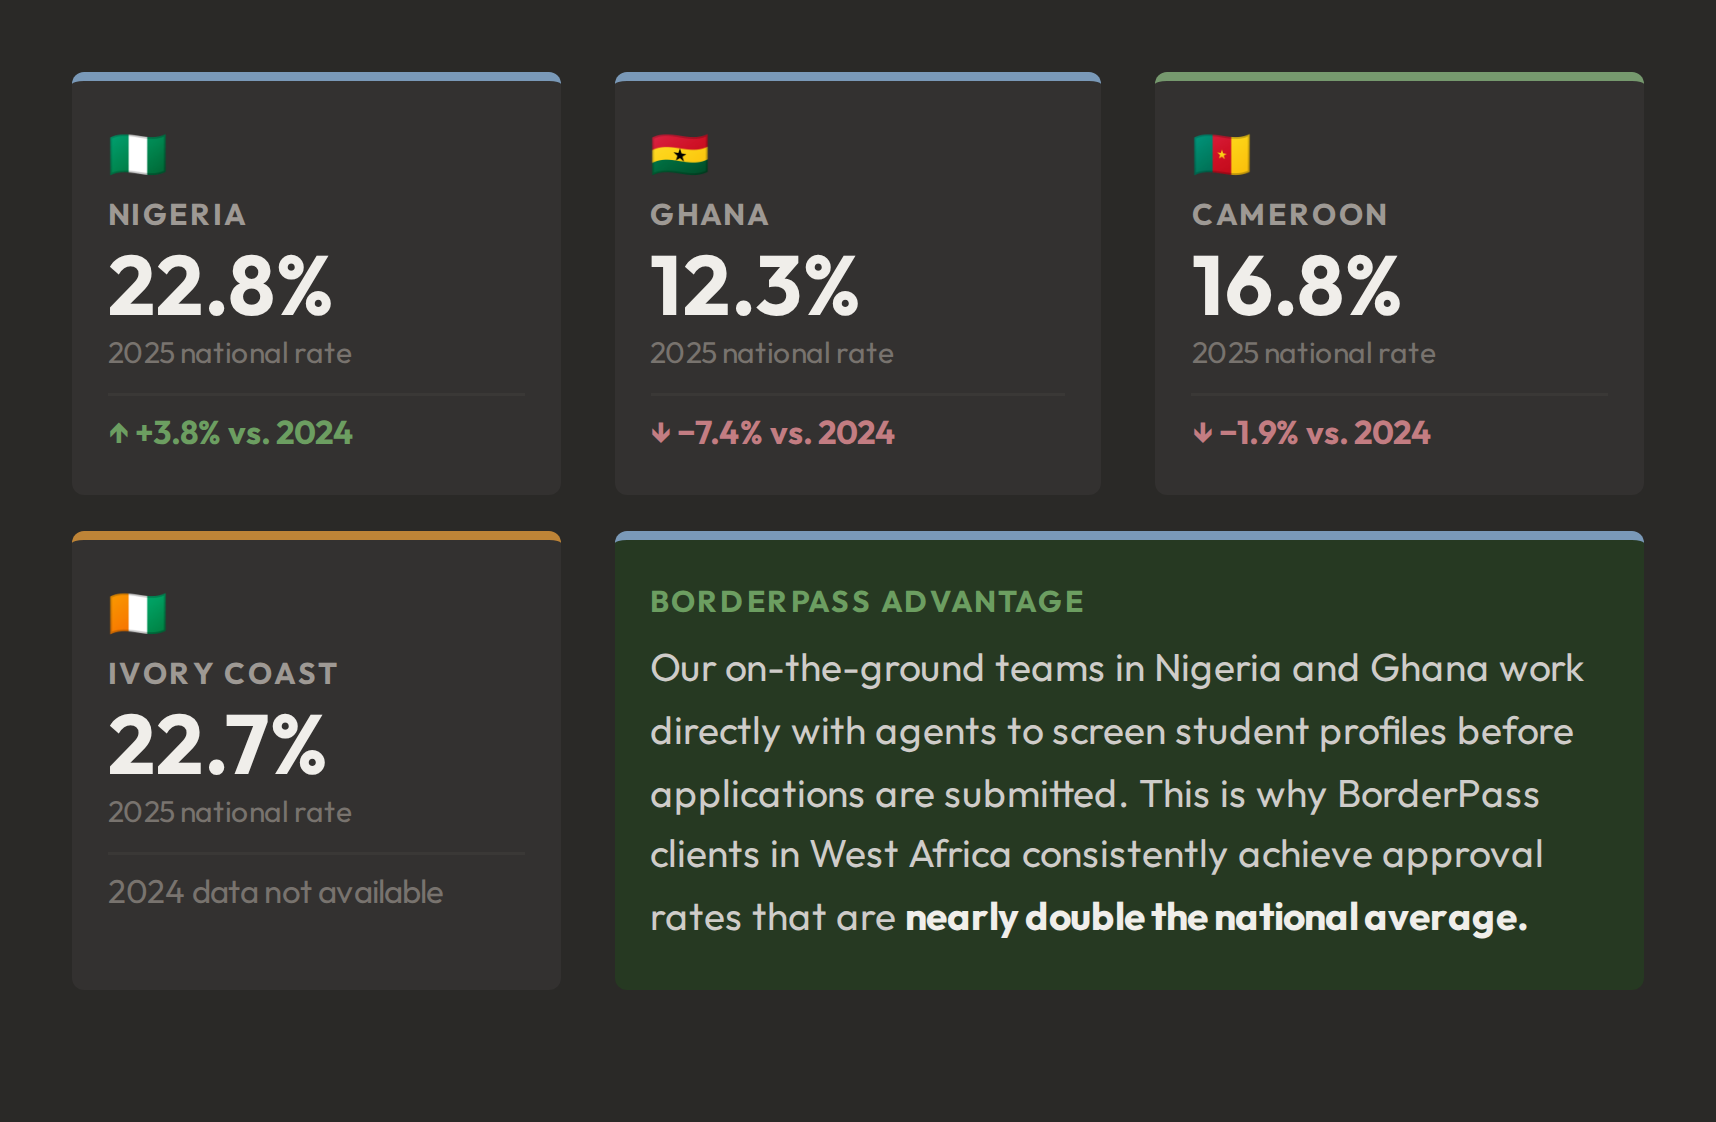This screenshot has height=1122, width=1716.
Task: Click the green up arrow in Nigeria card
Action: (x=119, y=433)
